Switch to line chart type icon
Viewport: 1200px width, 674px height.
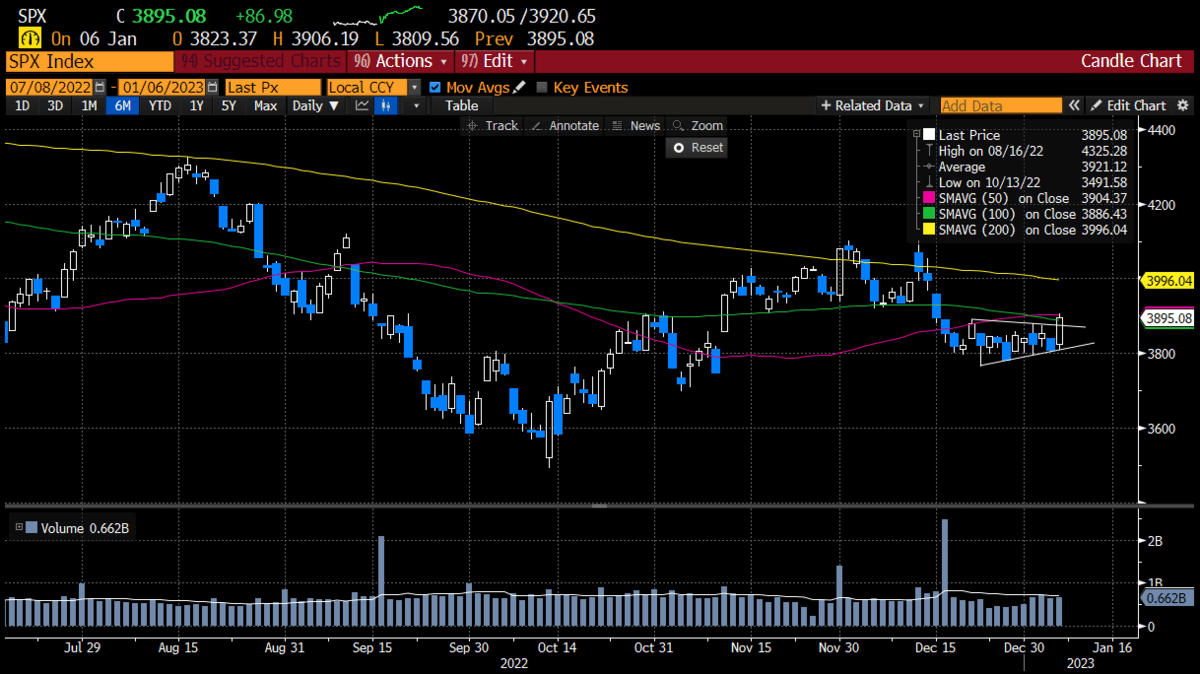[362, 105]
